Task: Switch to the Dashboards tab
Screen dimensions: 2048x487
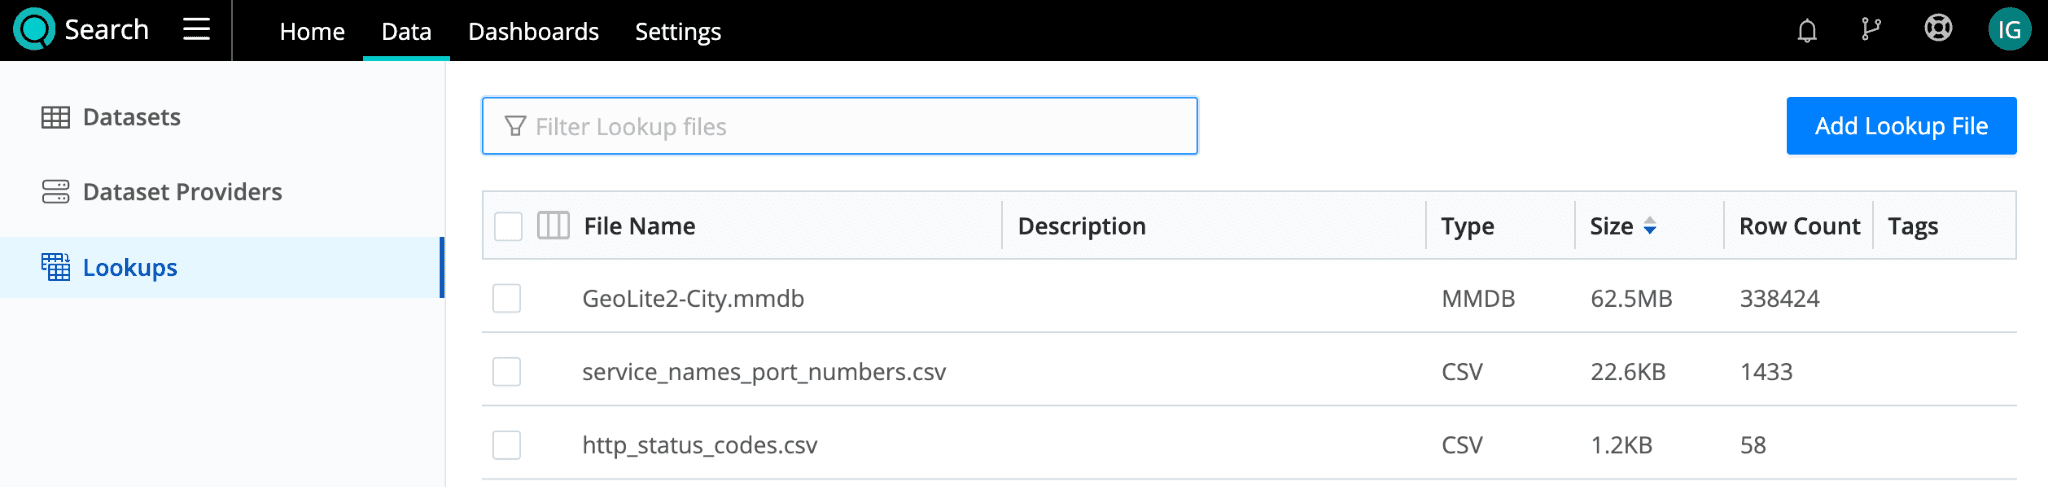Action: pos(533,32)
